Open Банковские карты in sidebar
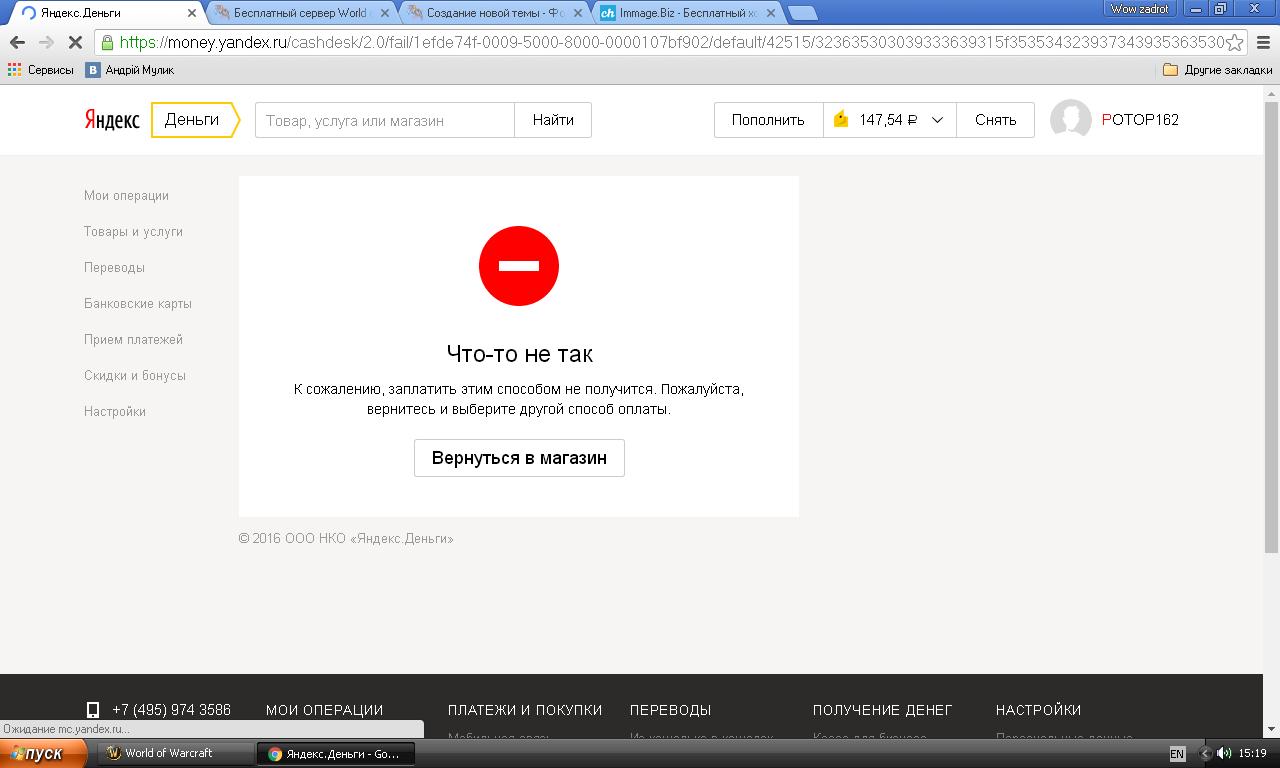The height and width of the screenshot is (768, 1280). coord(138,304)
